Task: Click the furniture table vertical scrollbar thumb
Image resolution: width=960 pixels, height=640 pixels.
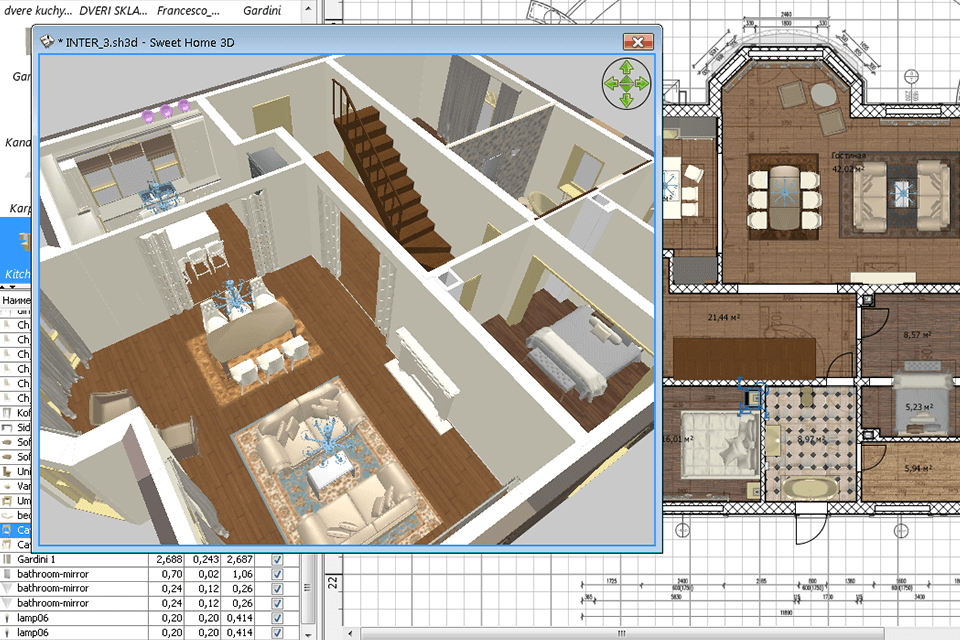Action: [x=308, y=588]
